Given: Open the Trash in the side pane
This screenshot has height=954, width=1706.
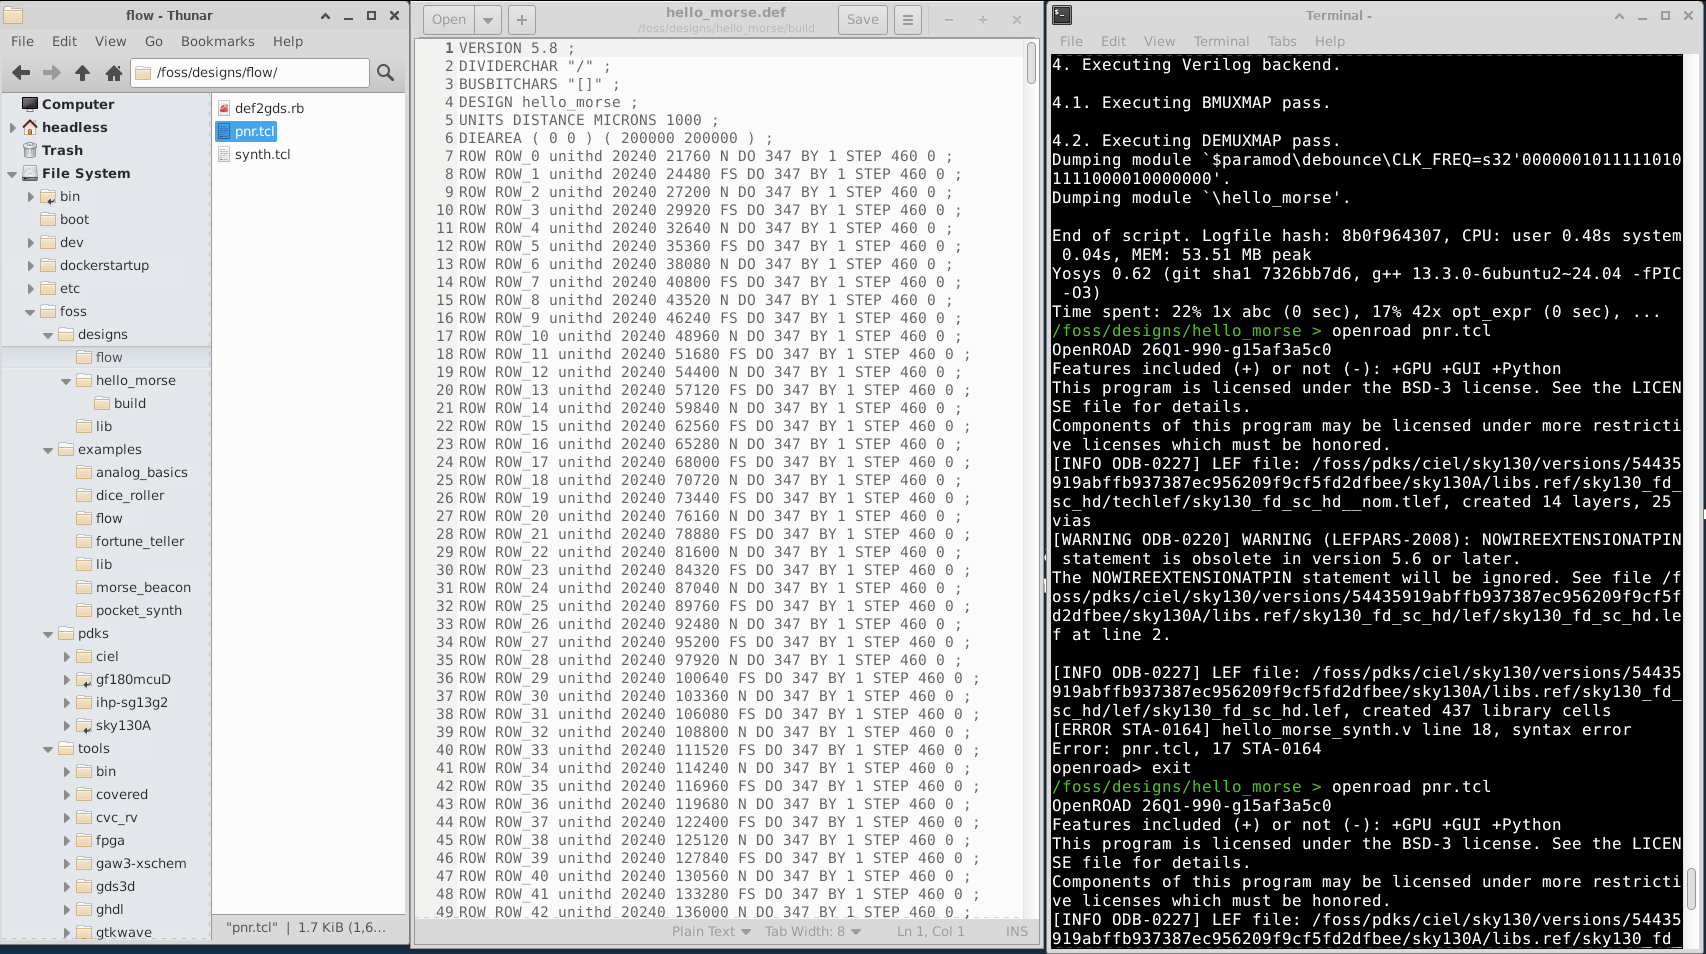Looking at the screenshot, I should pos(62,150).
